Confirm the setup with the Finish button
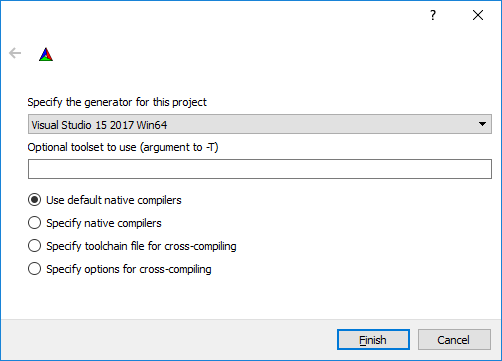Image resolution: width=502 pixels, height=361 pixels. tap(373, 340)
